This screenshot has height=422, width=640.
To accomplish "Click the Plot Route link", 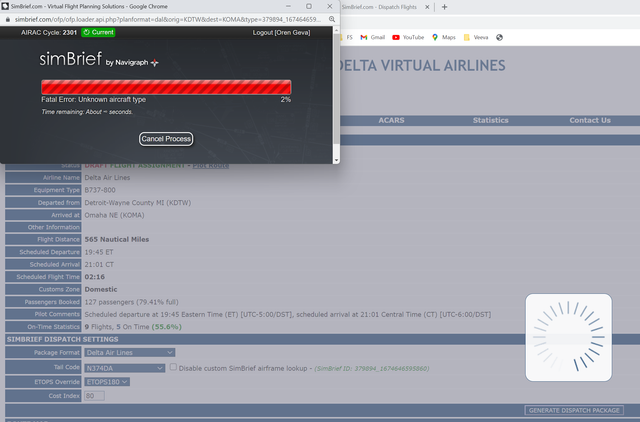I will click(211, 165).
